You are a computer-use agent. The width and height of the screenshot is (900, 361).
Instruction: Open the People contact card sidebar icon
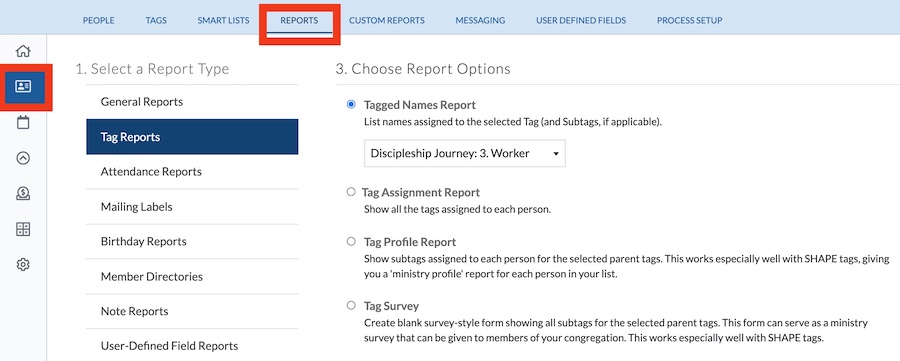point(23,87)
